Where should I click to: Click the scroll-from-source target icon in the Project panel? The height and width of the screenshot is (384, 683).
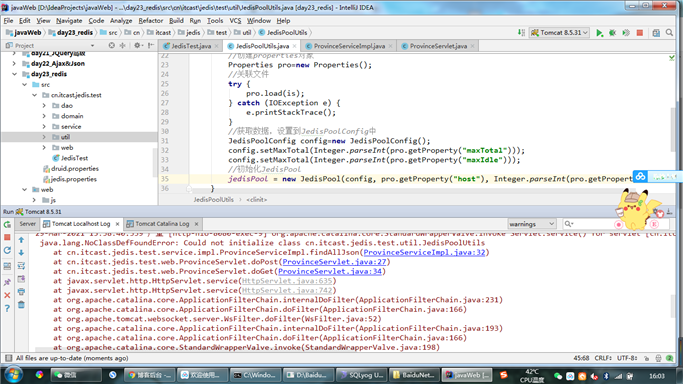[x=112, y=45]
